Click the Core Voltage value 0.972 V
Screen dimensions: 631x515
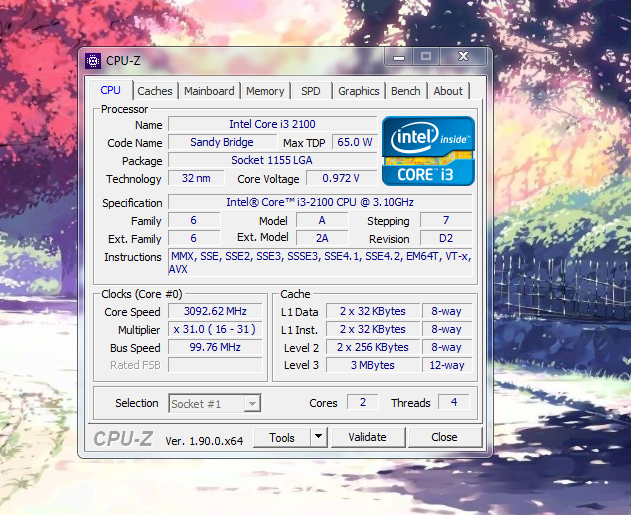(341, 178)
